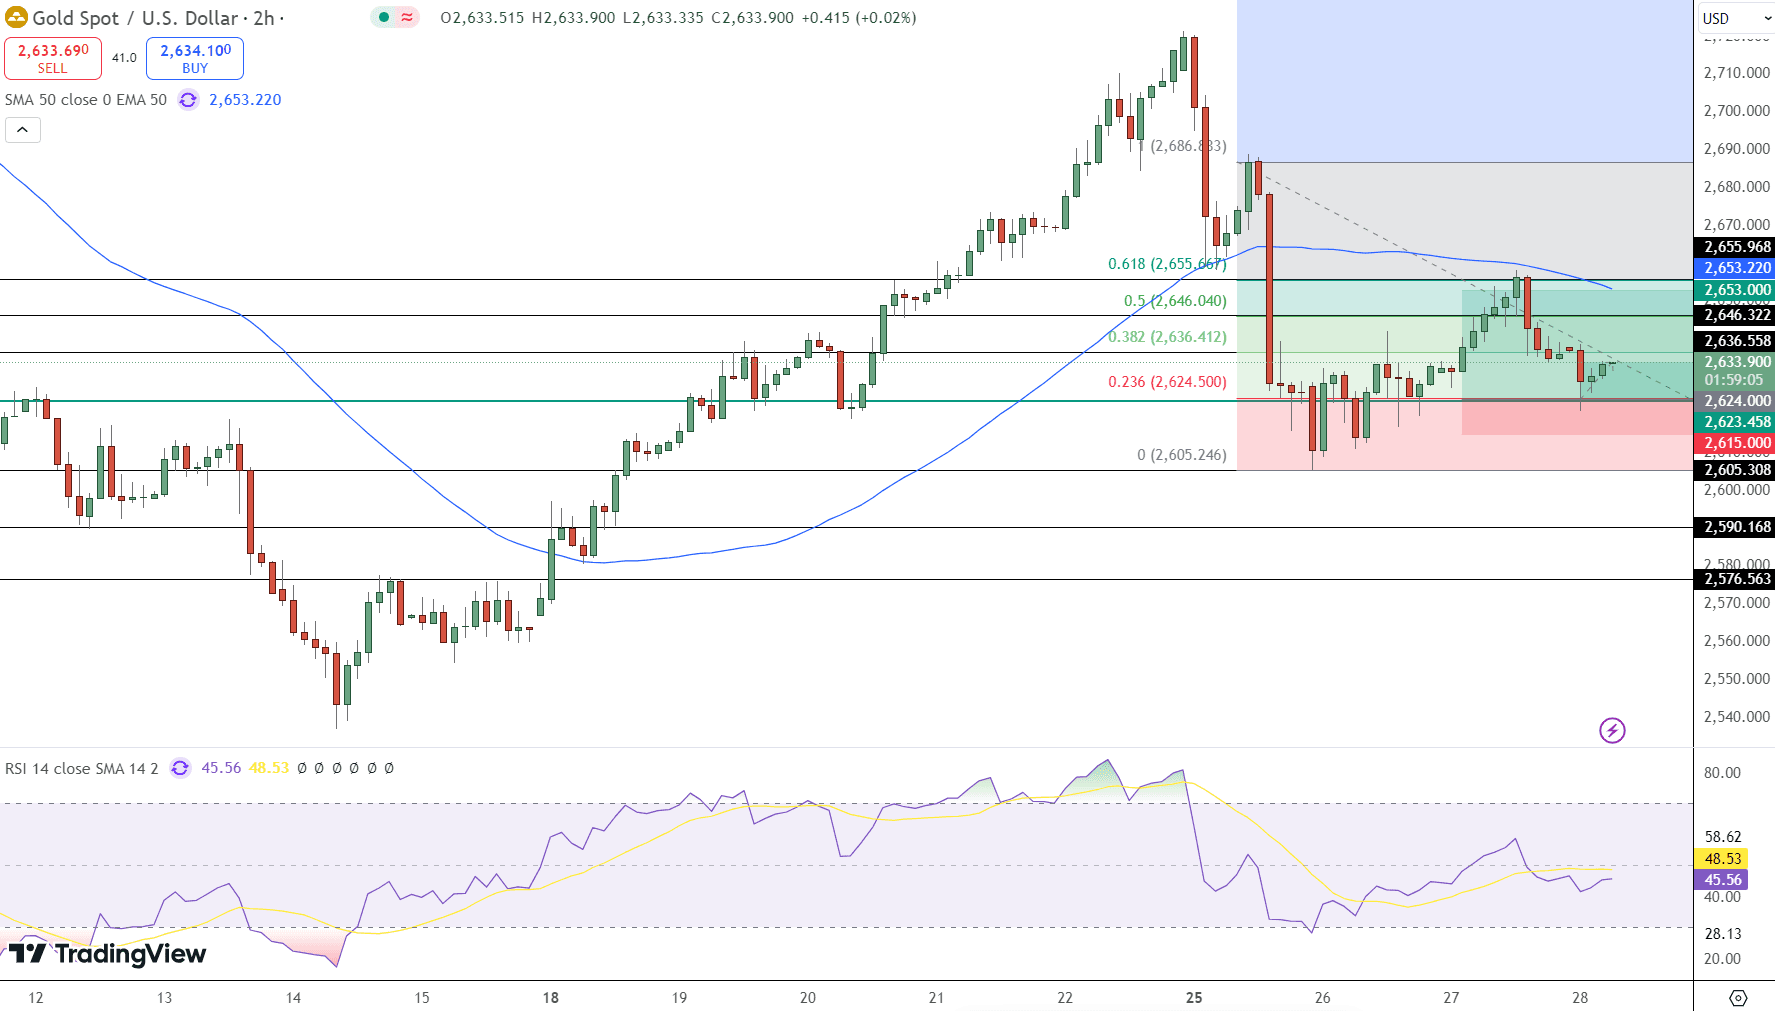The image size is (1775, 1011).
Task: Click the RSI value 45.56 in legend
Action: (x=221, y=768)
